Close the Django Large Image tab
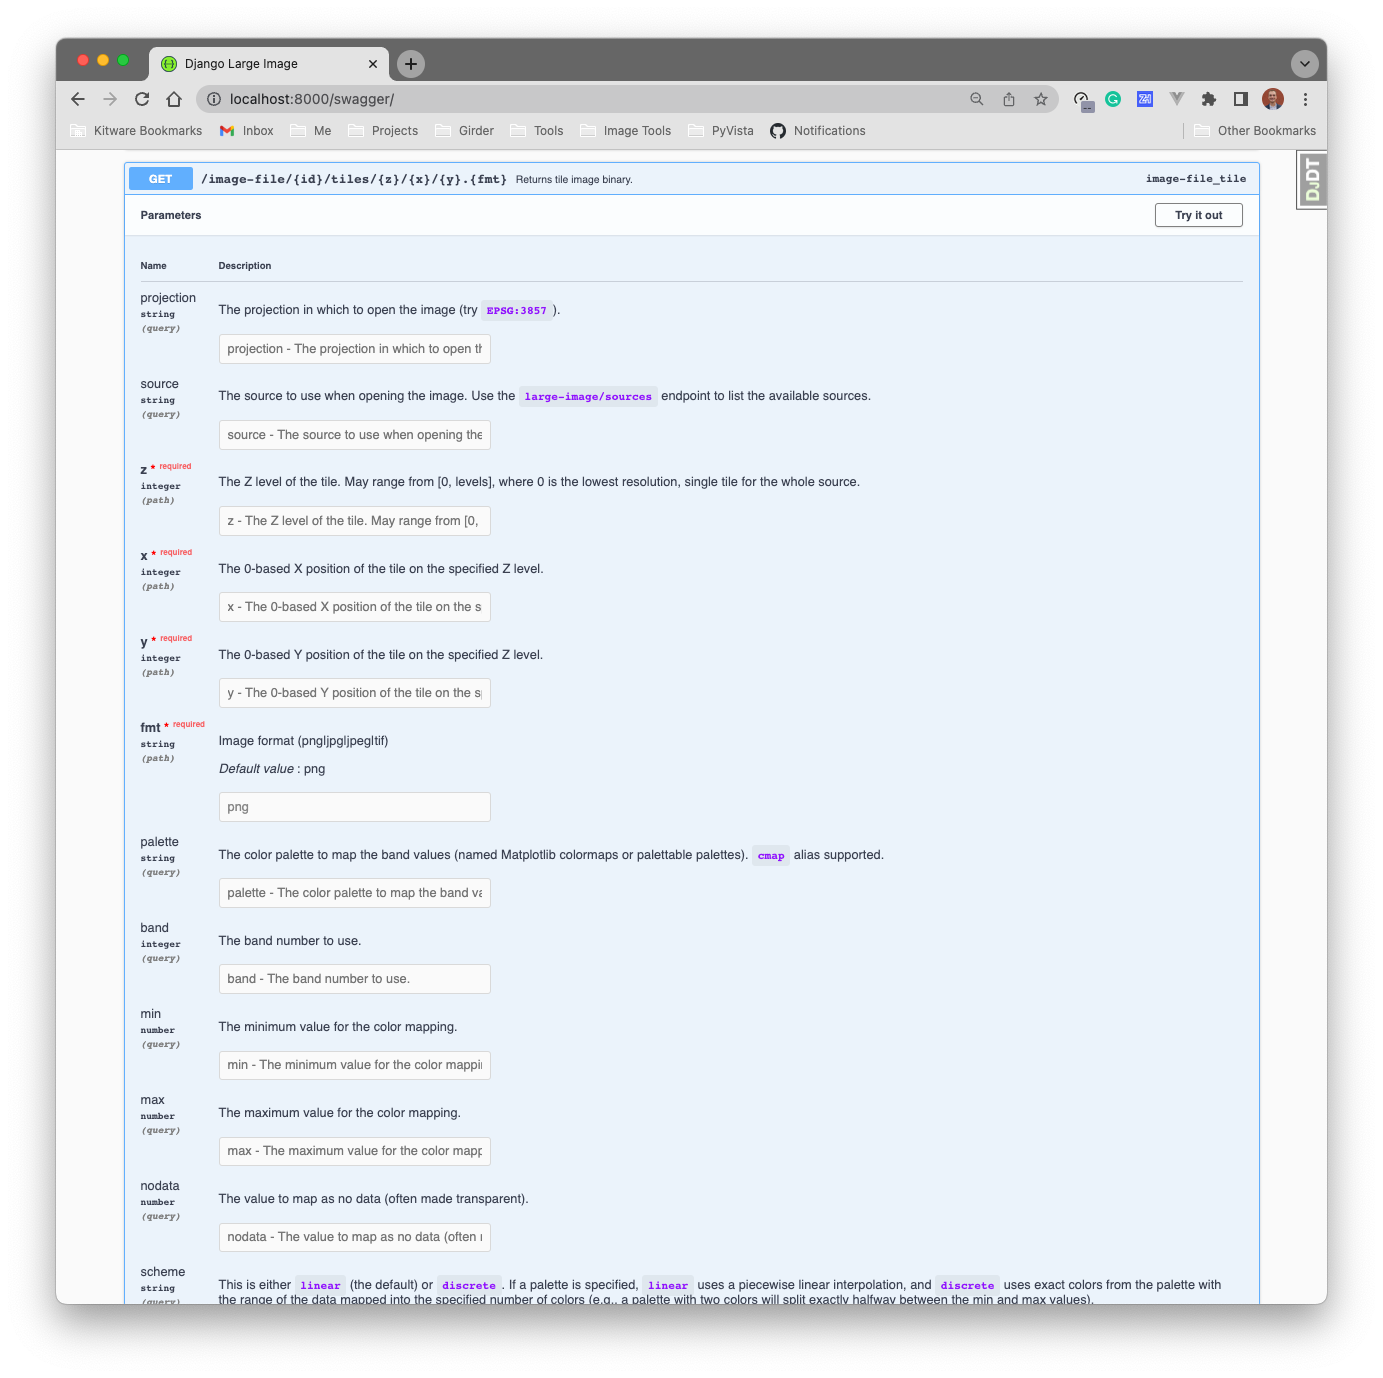The height and width of the screenshot is (1378, 1383). 373,64
